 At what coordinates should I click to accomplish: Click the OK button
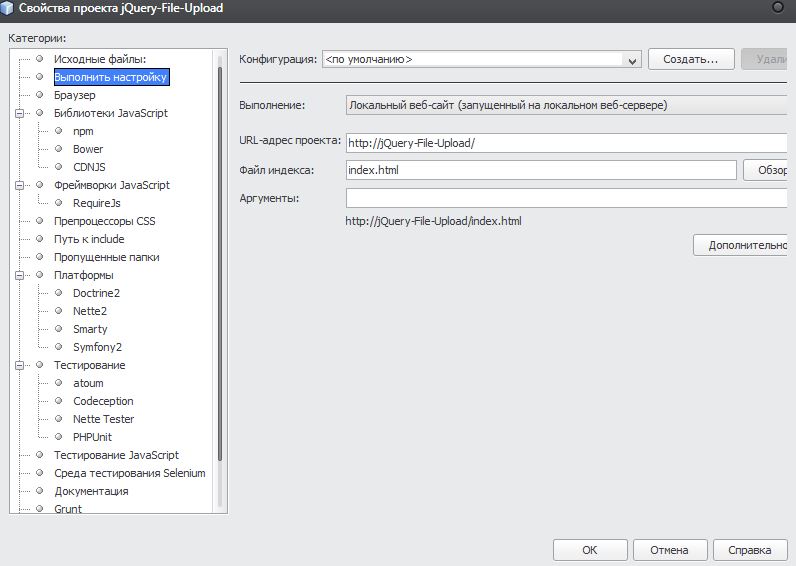pyautogui.click(x=589, y=550)
